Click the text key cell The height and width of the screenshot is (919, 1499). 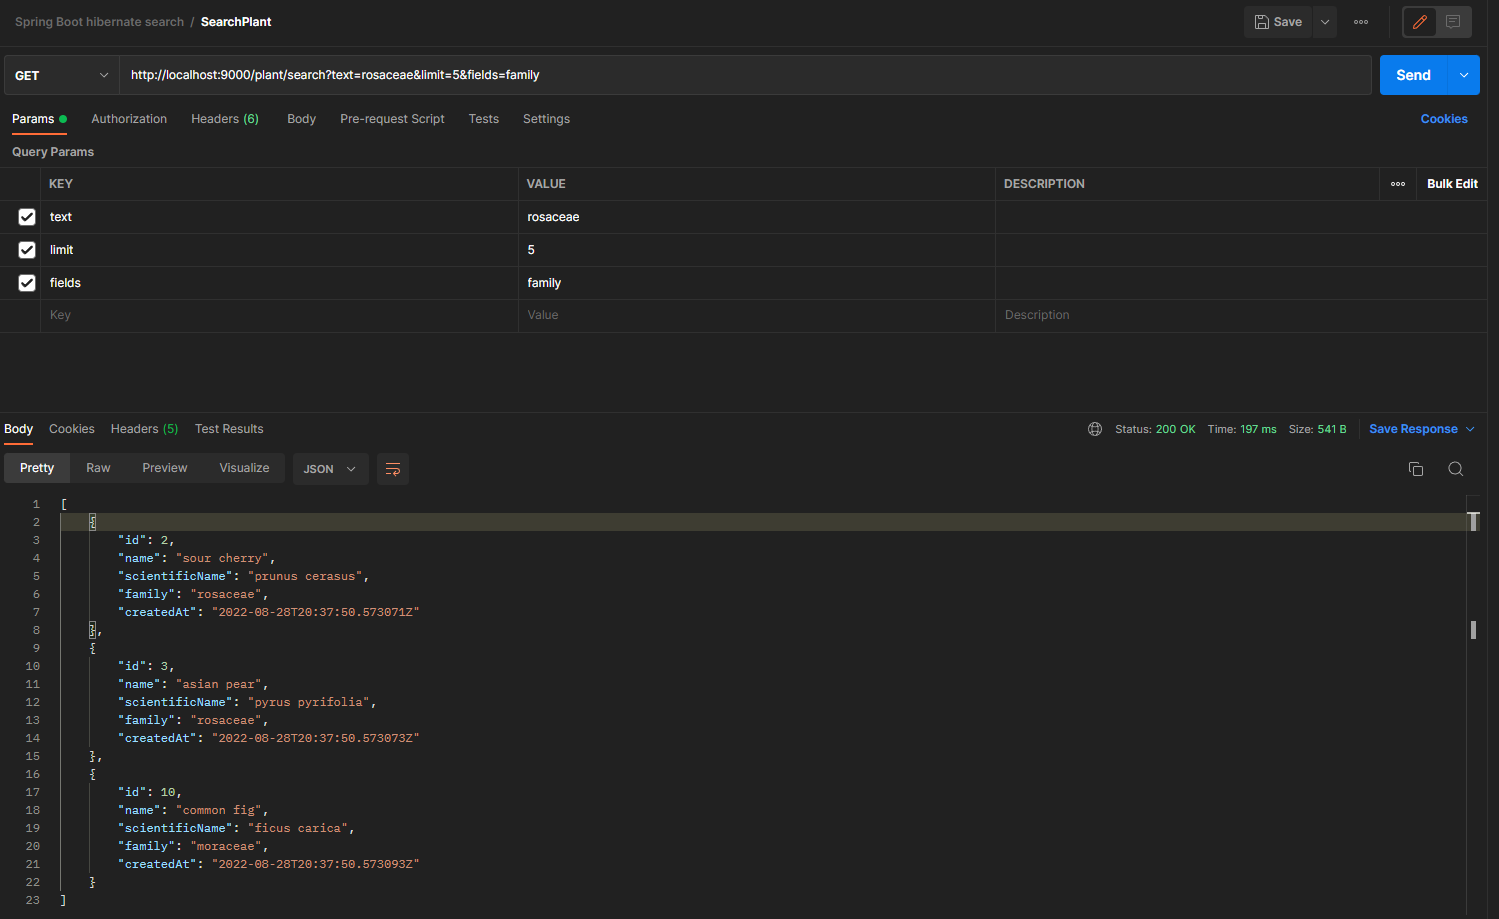[279, 217]
